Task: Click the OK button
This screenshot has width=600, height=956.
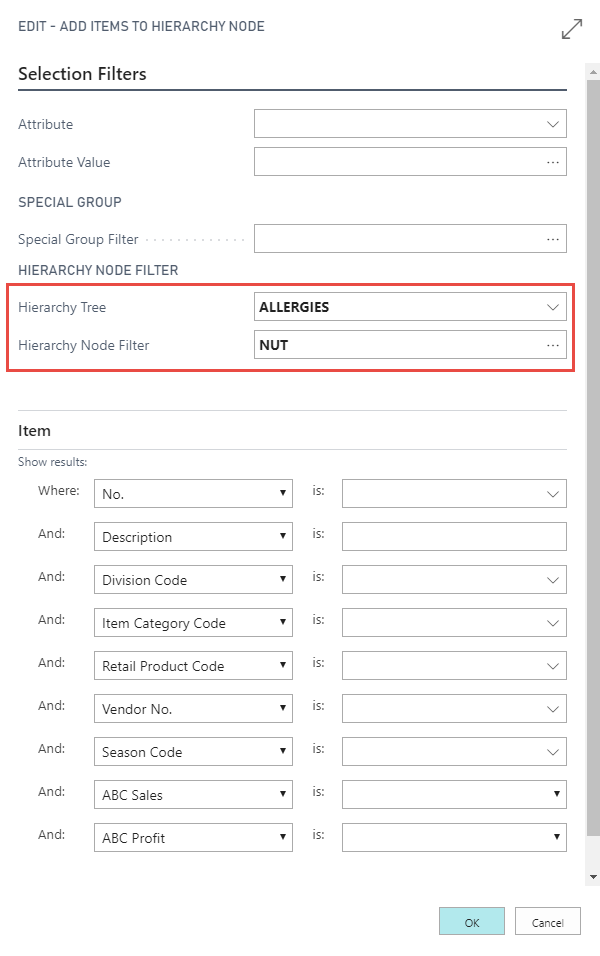Action: (x=472, y=922)
